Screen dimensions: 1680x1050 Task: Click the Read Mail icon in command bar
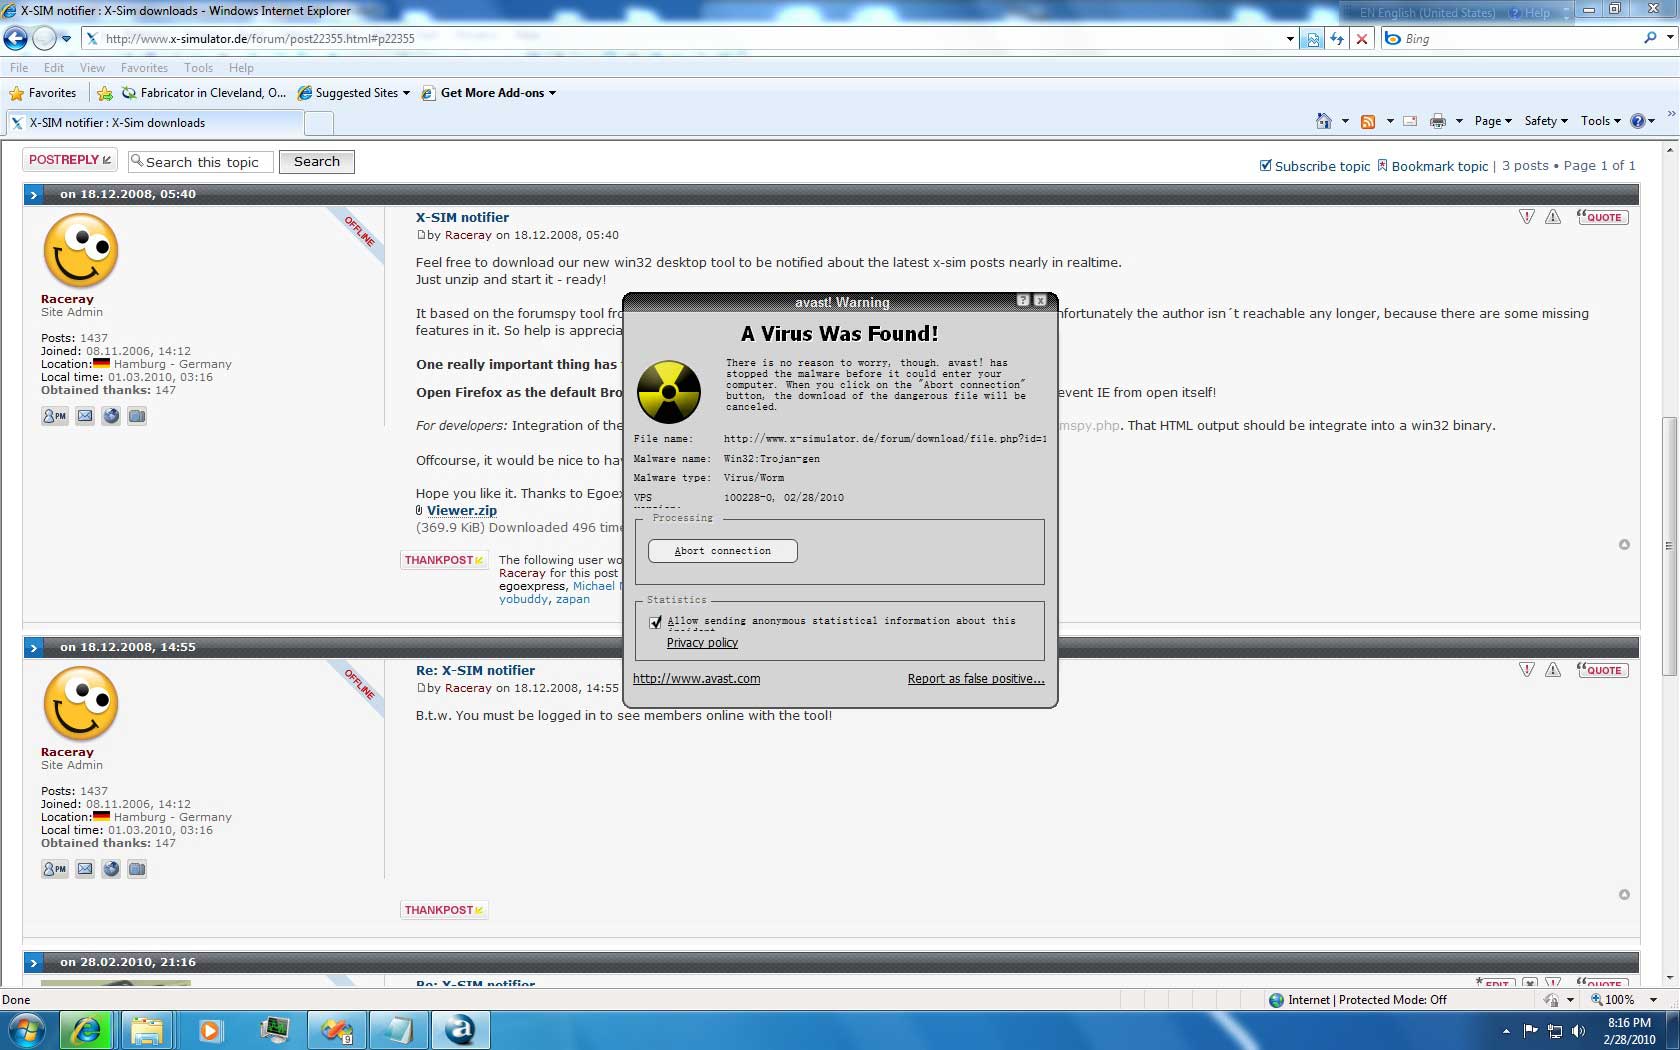click(x=1410, y=121)
